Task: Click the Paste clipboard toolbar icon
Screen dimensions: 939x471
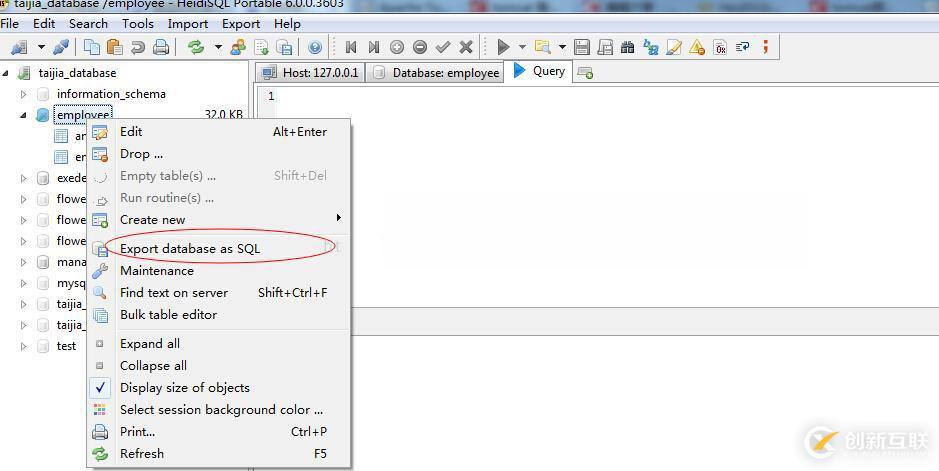Action: click(x=114, y=47)
